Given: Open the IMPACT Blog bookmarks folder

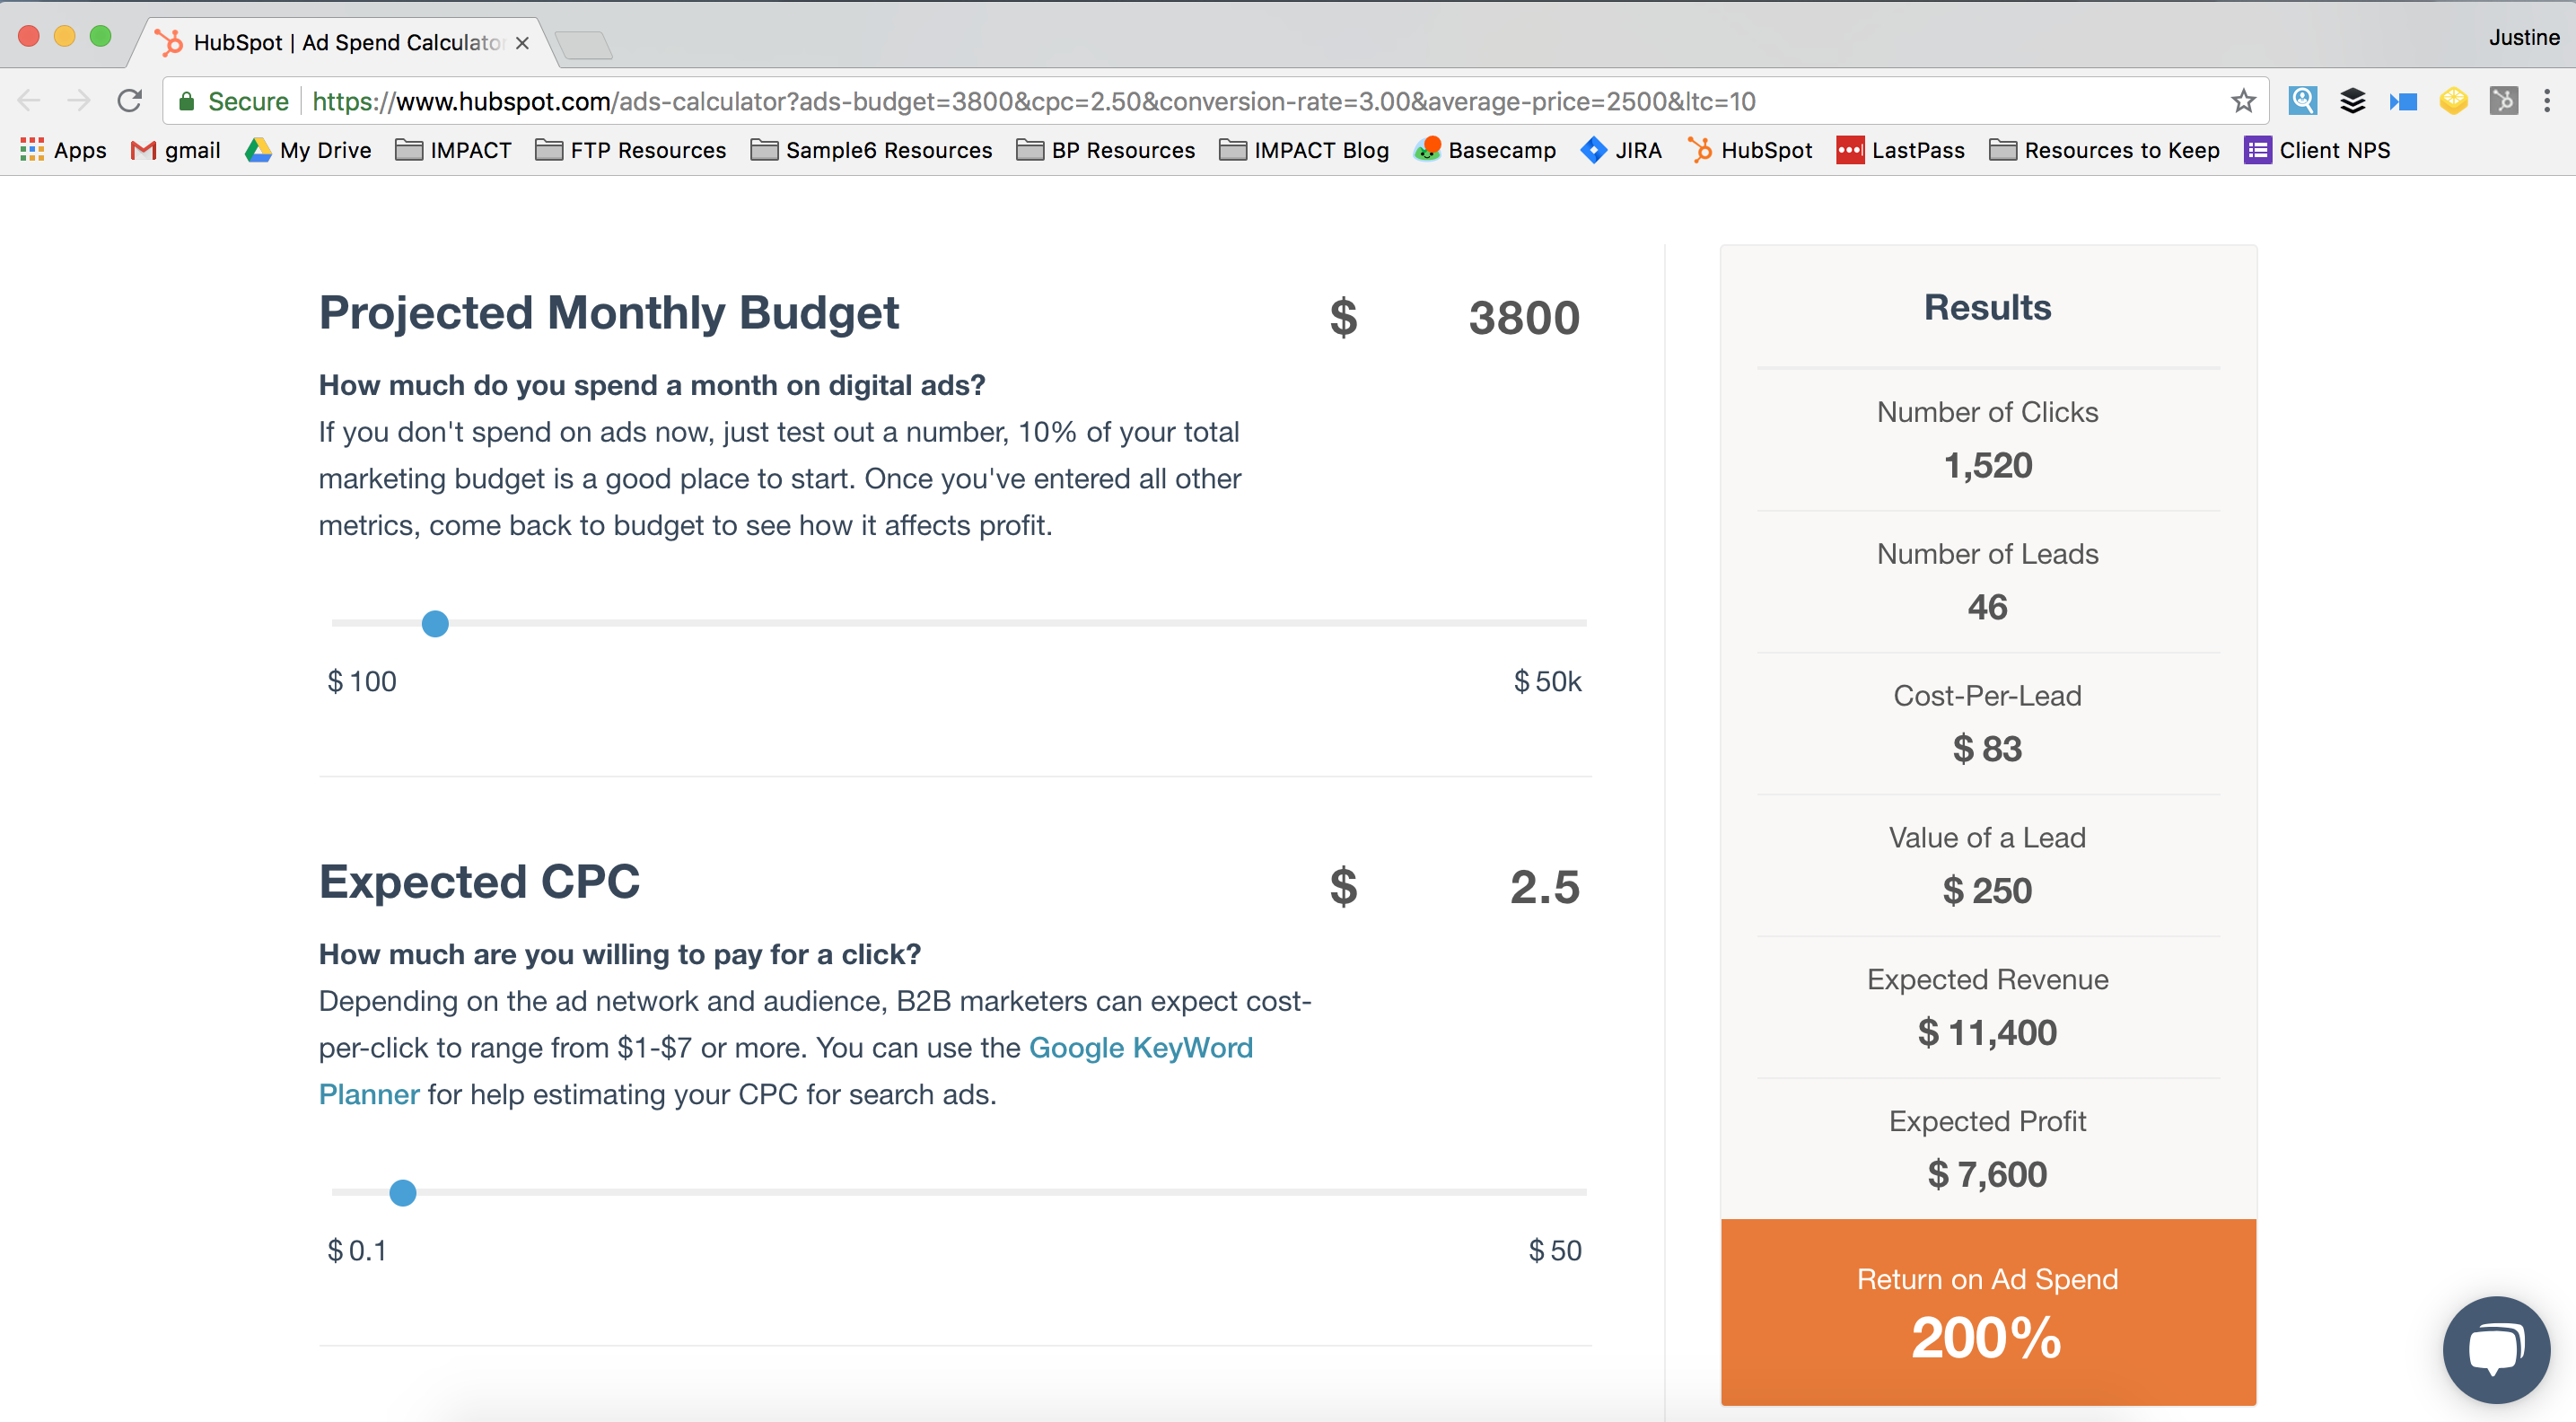Looking at the screenshot, I should click(1305, 150).
